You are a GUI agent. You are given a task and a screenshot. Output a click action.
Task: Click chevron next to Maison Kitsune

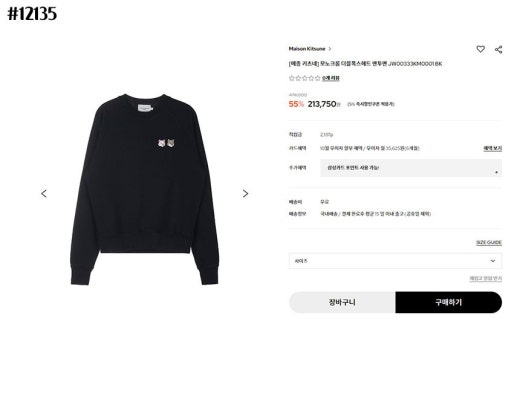(x=330, y=49)
